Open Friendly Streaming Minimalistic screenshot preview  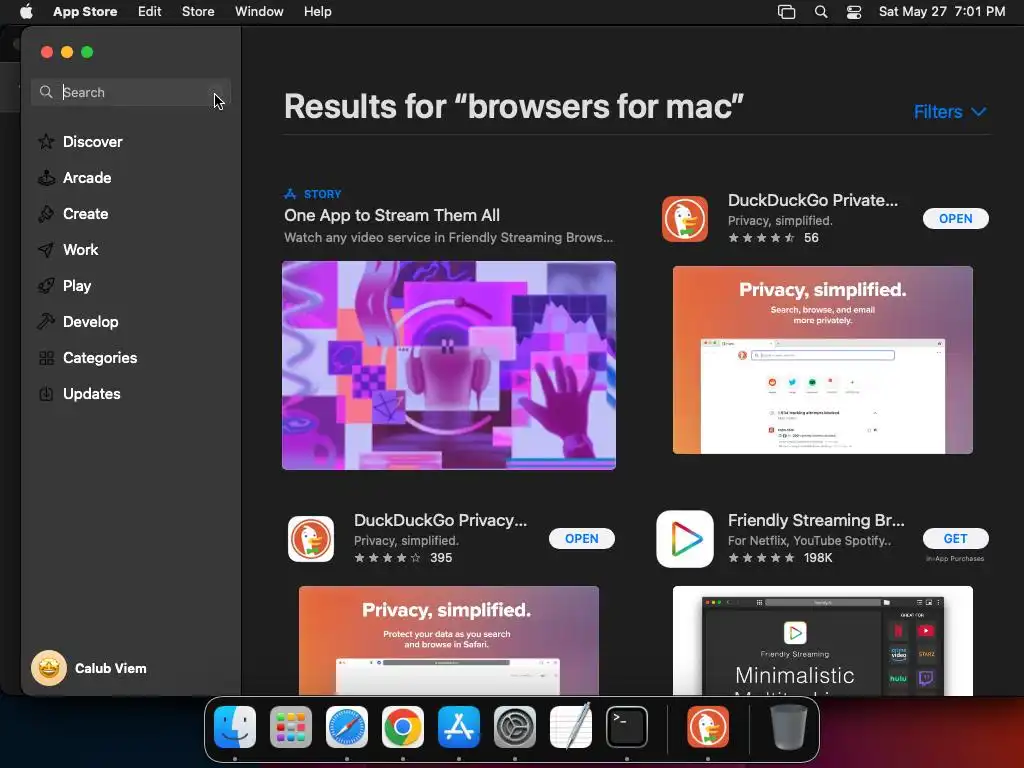822,641
